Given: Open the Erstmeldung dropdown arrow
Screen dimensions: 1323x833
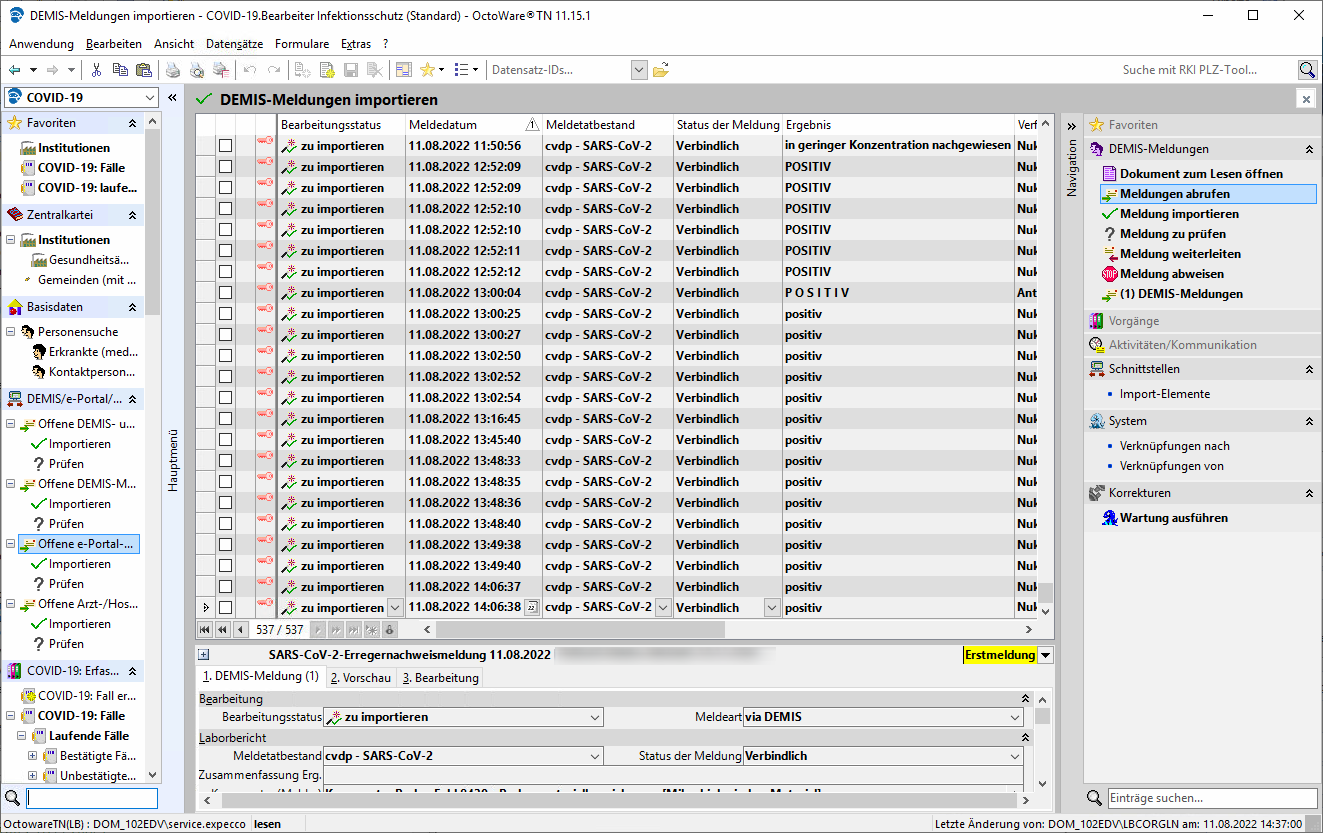Looking at the screenshot, I should pyautogui.click(x=1045, y=655).
